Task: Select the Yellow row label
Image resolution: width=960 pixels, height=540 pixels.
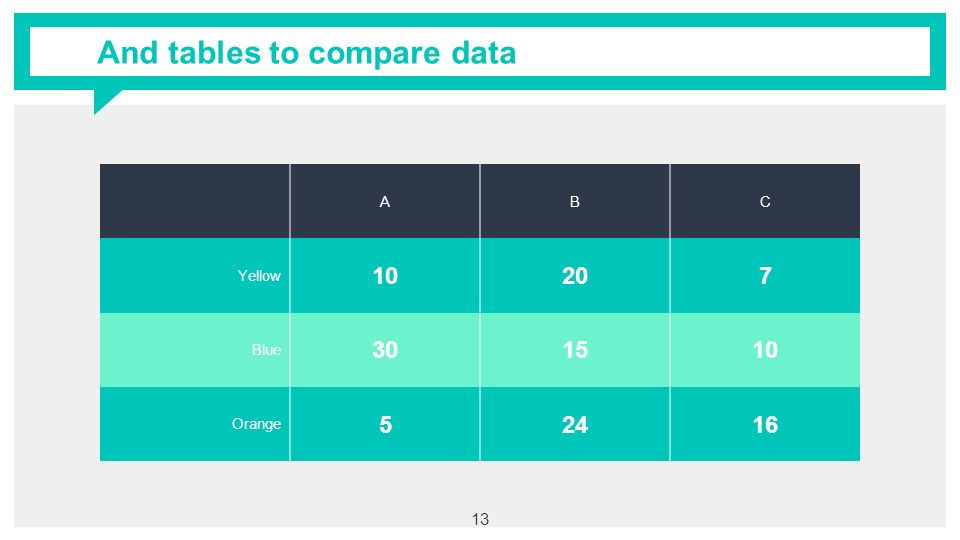Action: 259,276
